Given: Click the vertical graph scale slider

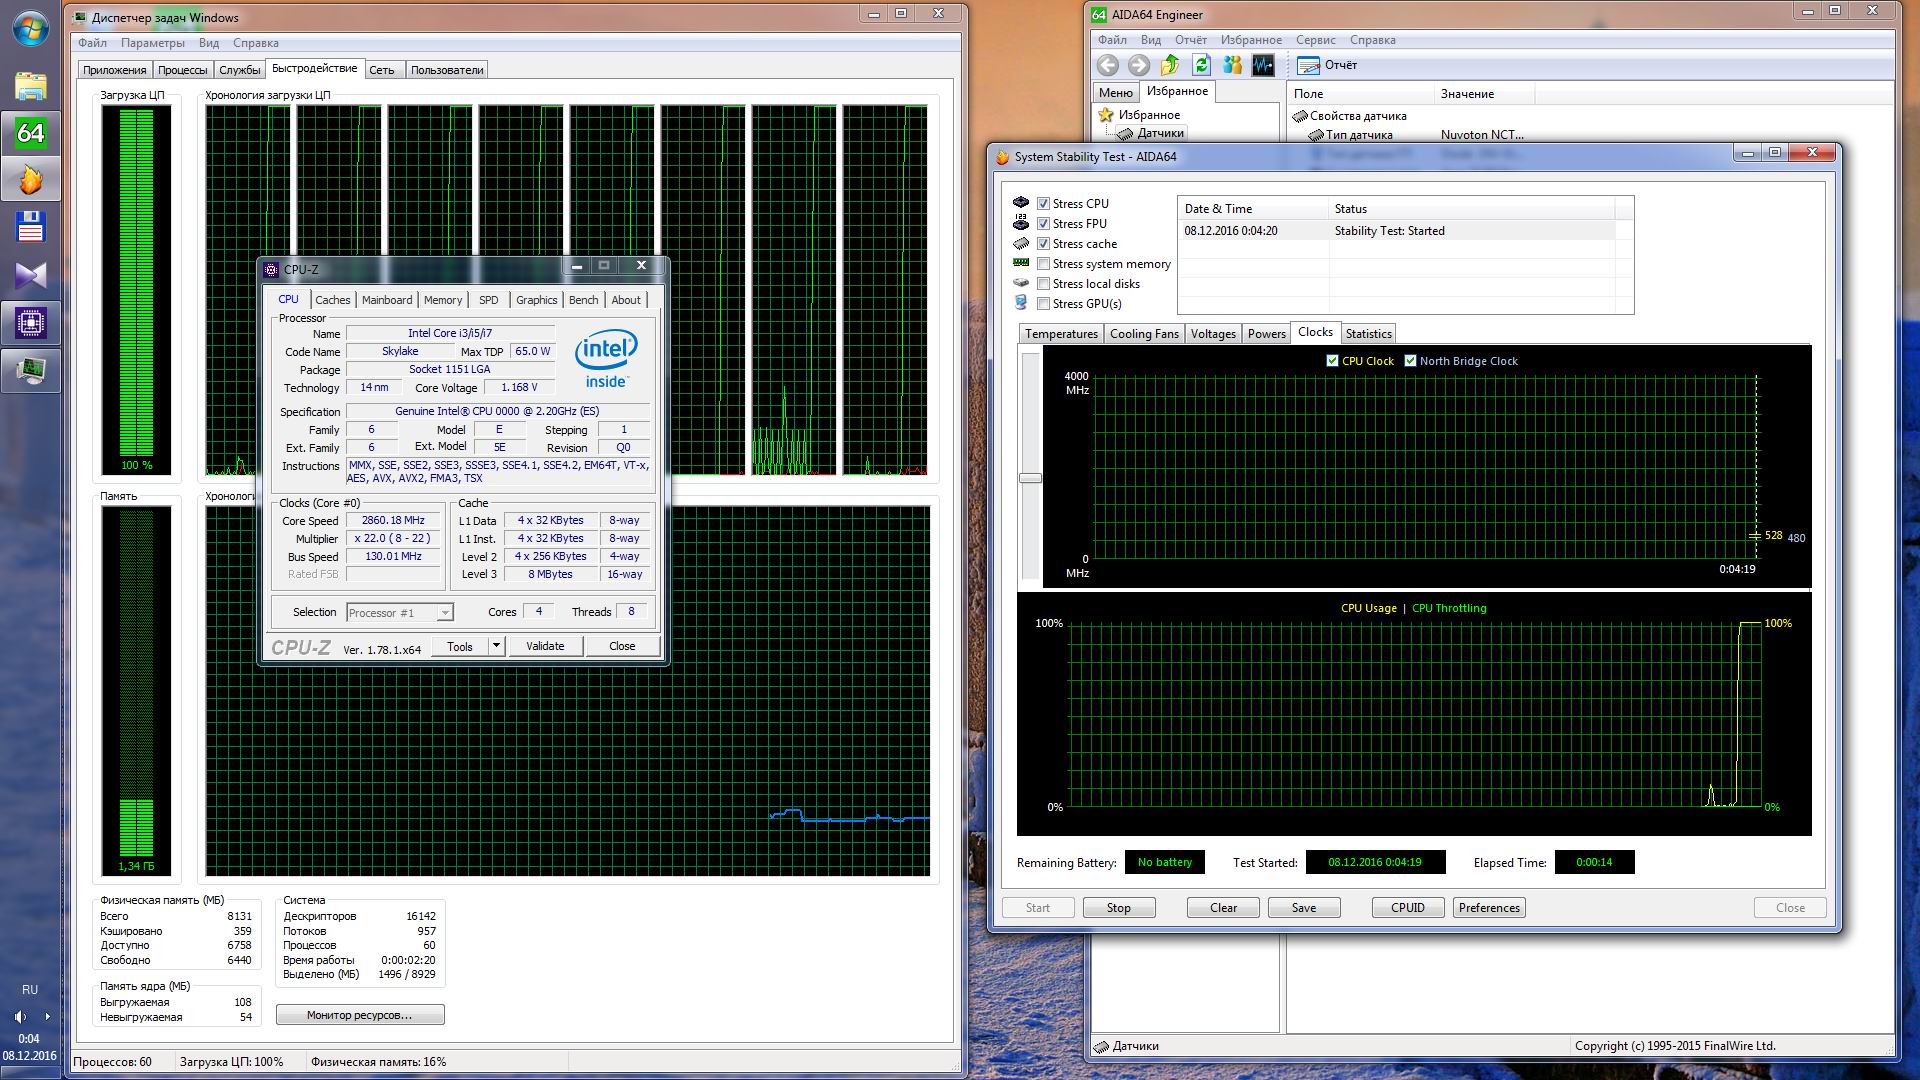Looking at the screenshot, I should (1030, 478).
